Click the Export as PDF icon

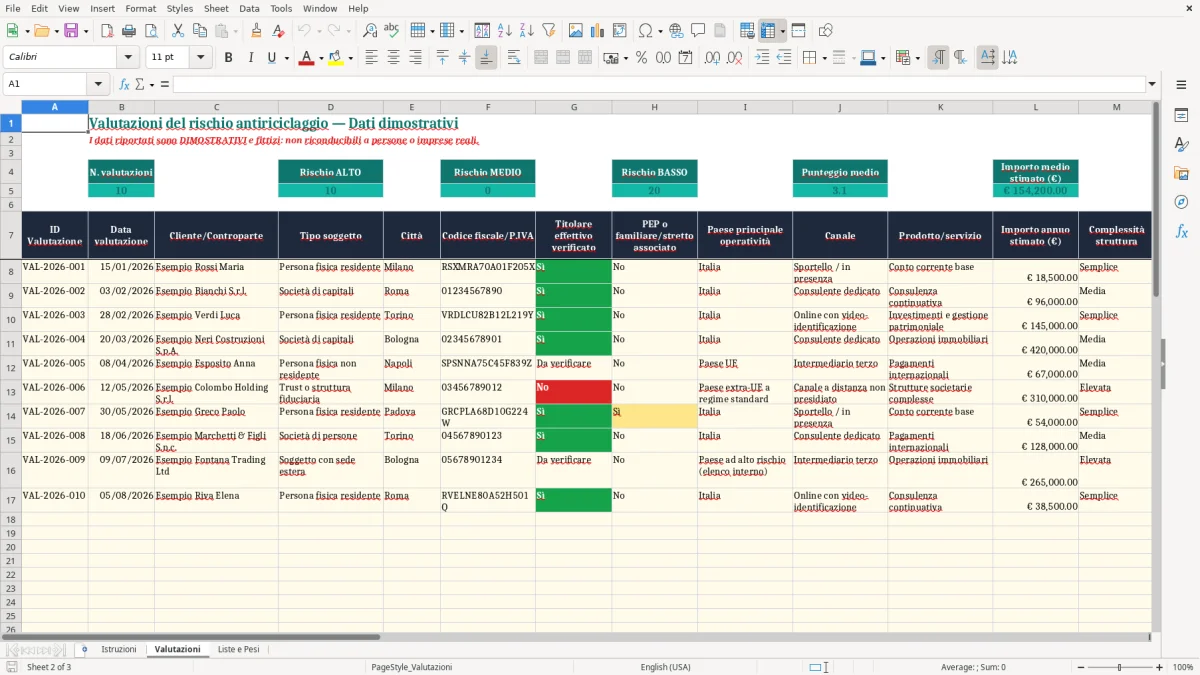[106, 31]
